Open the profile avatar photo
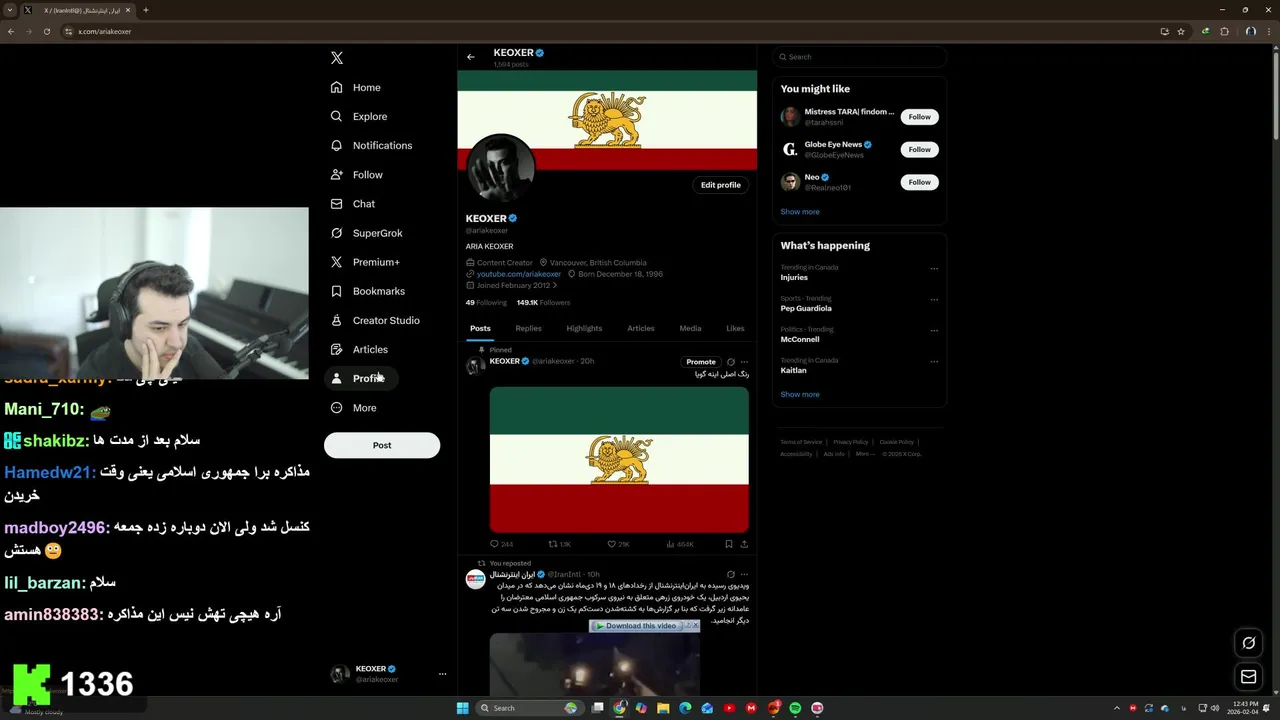This screenshot has width=1280, height=720. (501, 168)
